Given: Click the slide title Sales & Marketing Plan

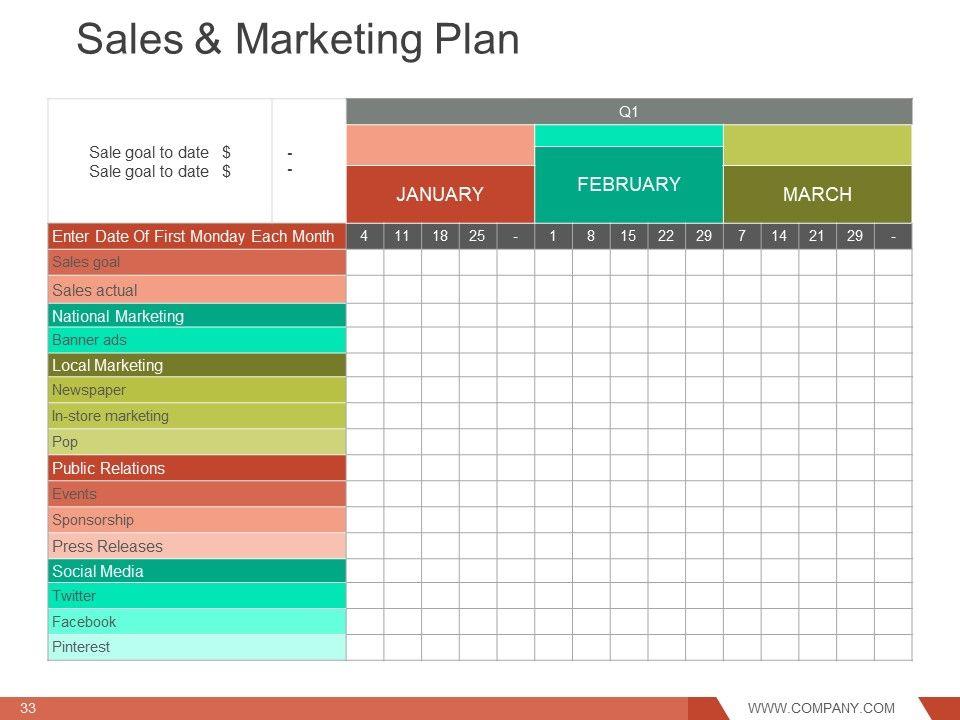Looking at the screenshot, I should tap(298, 40).
